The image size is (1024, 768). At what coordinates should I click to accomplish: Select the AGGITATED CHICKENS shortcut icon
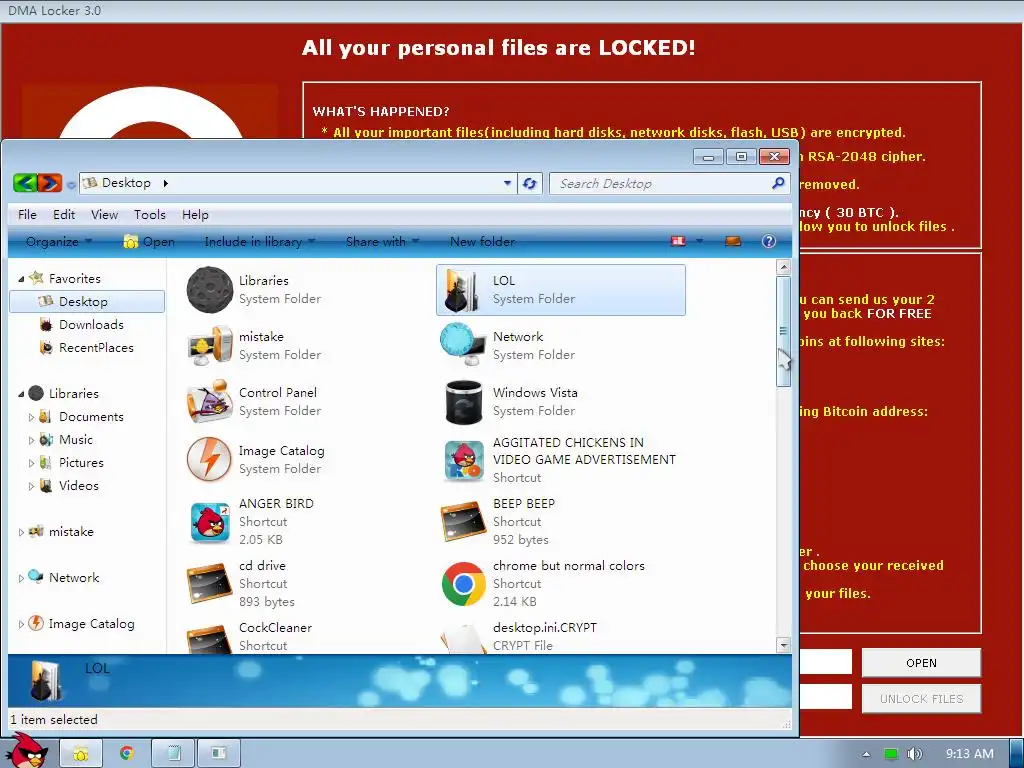click(463, 460)
